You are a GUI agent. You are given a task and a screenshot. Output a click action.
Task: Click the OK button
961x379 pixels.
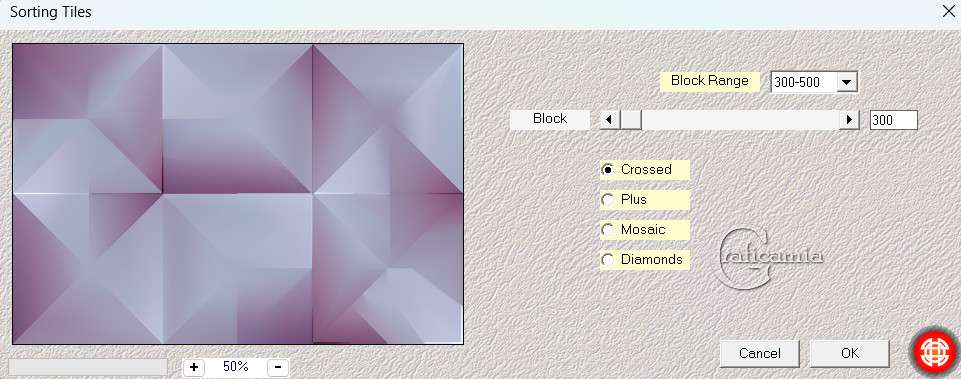[849, 353]
